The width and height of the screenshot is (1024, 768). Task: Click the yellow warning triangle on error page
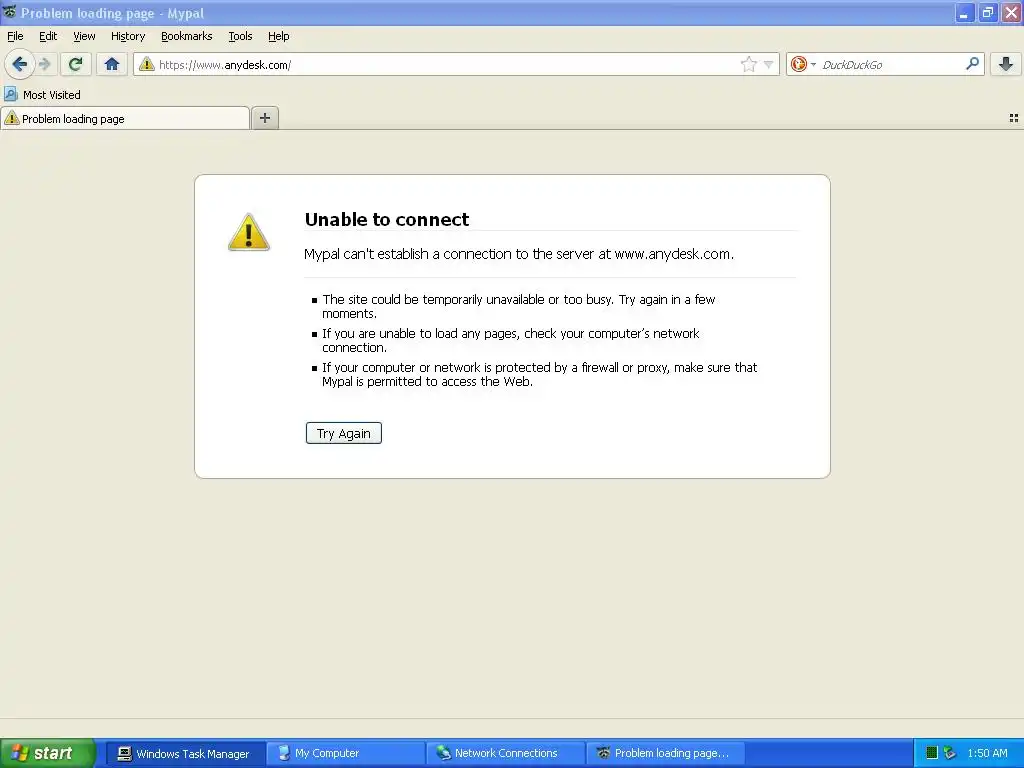pyautogui.click(x=249, y=232)
